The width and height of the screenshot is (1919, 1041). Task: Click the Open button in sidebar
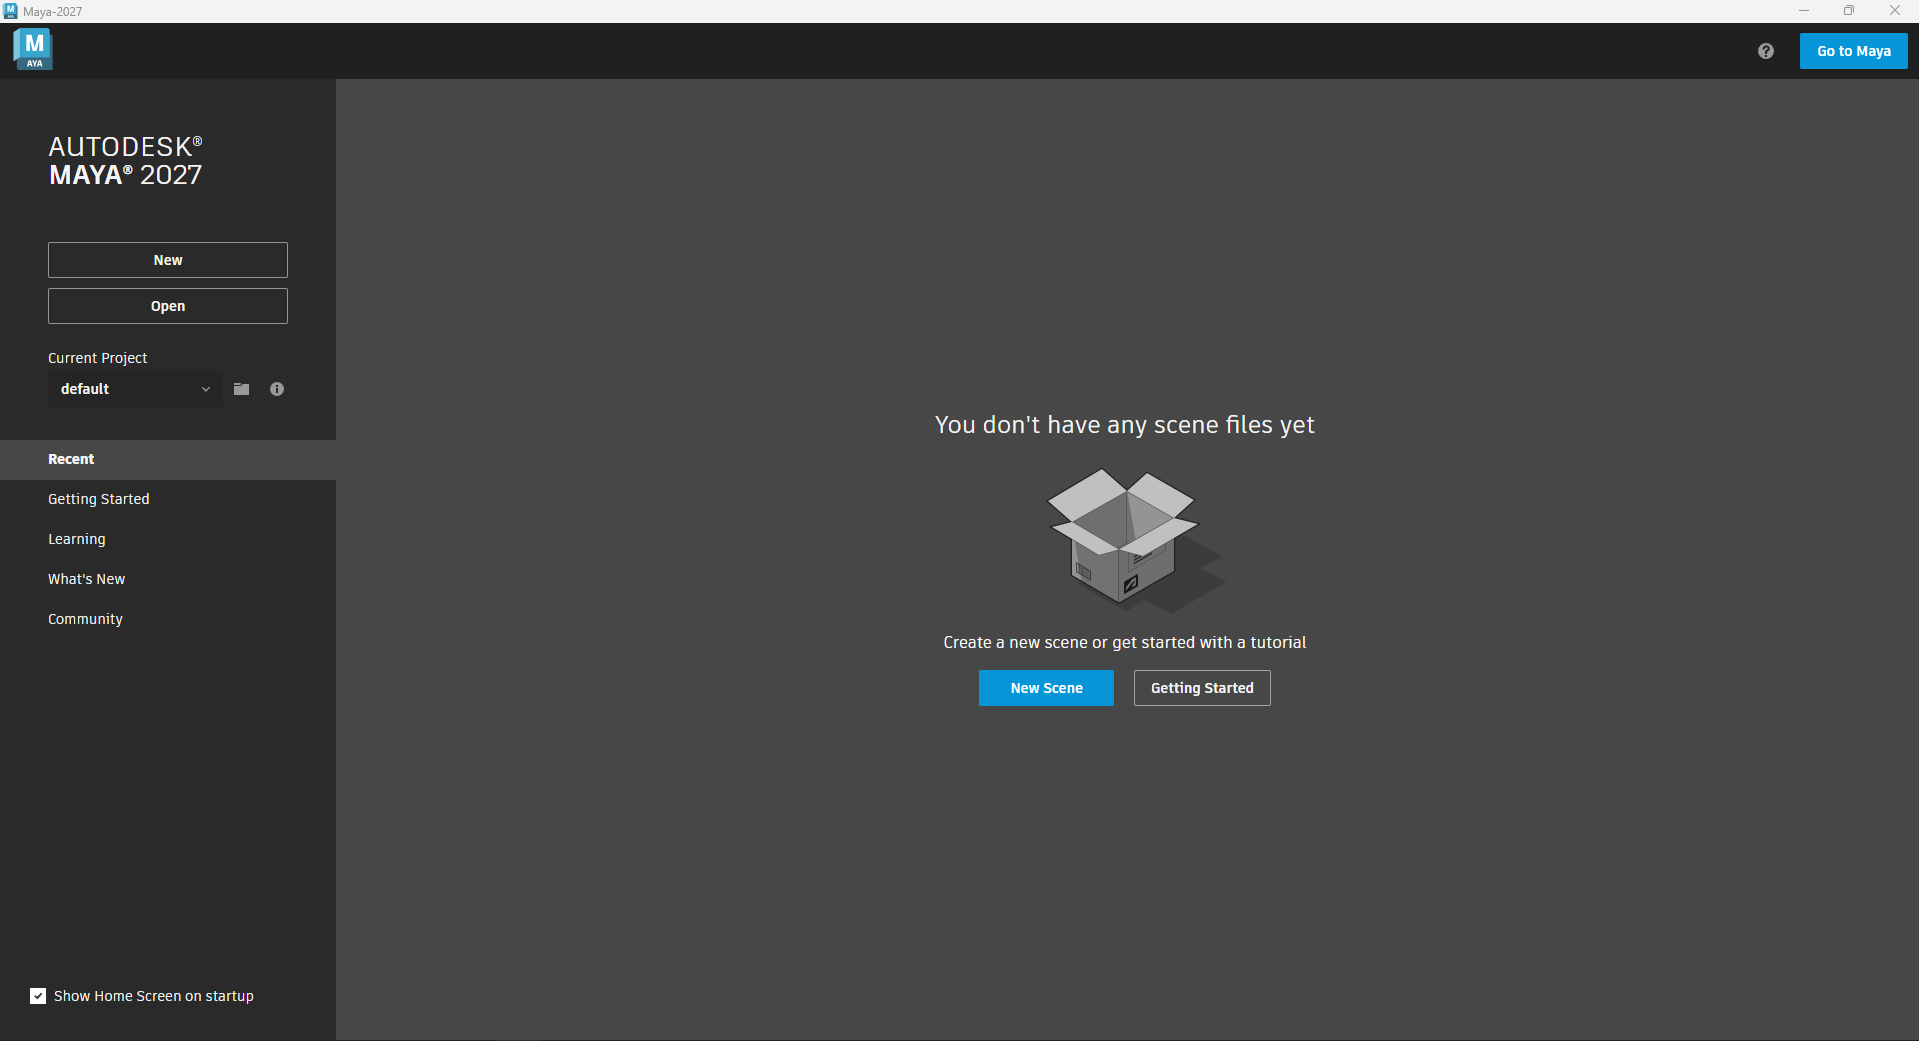168,306
